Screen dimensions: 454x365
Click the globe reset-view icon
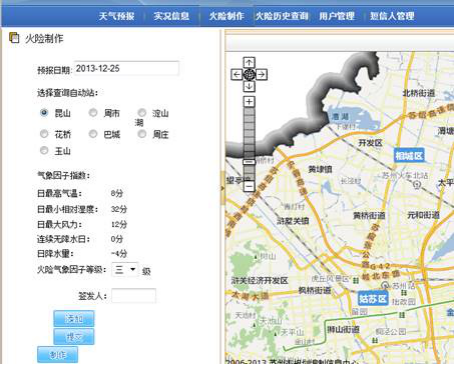tap(249, 74)
